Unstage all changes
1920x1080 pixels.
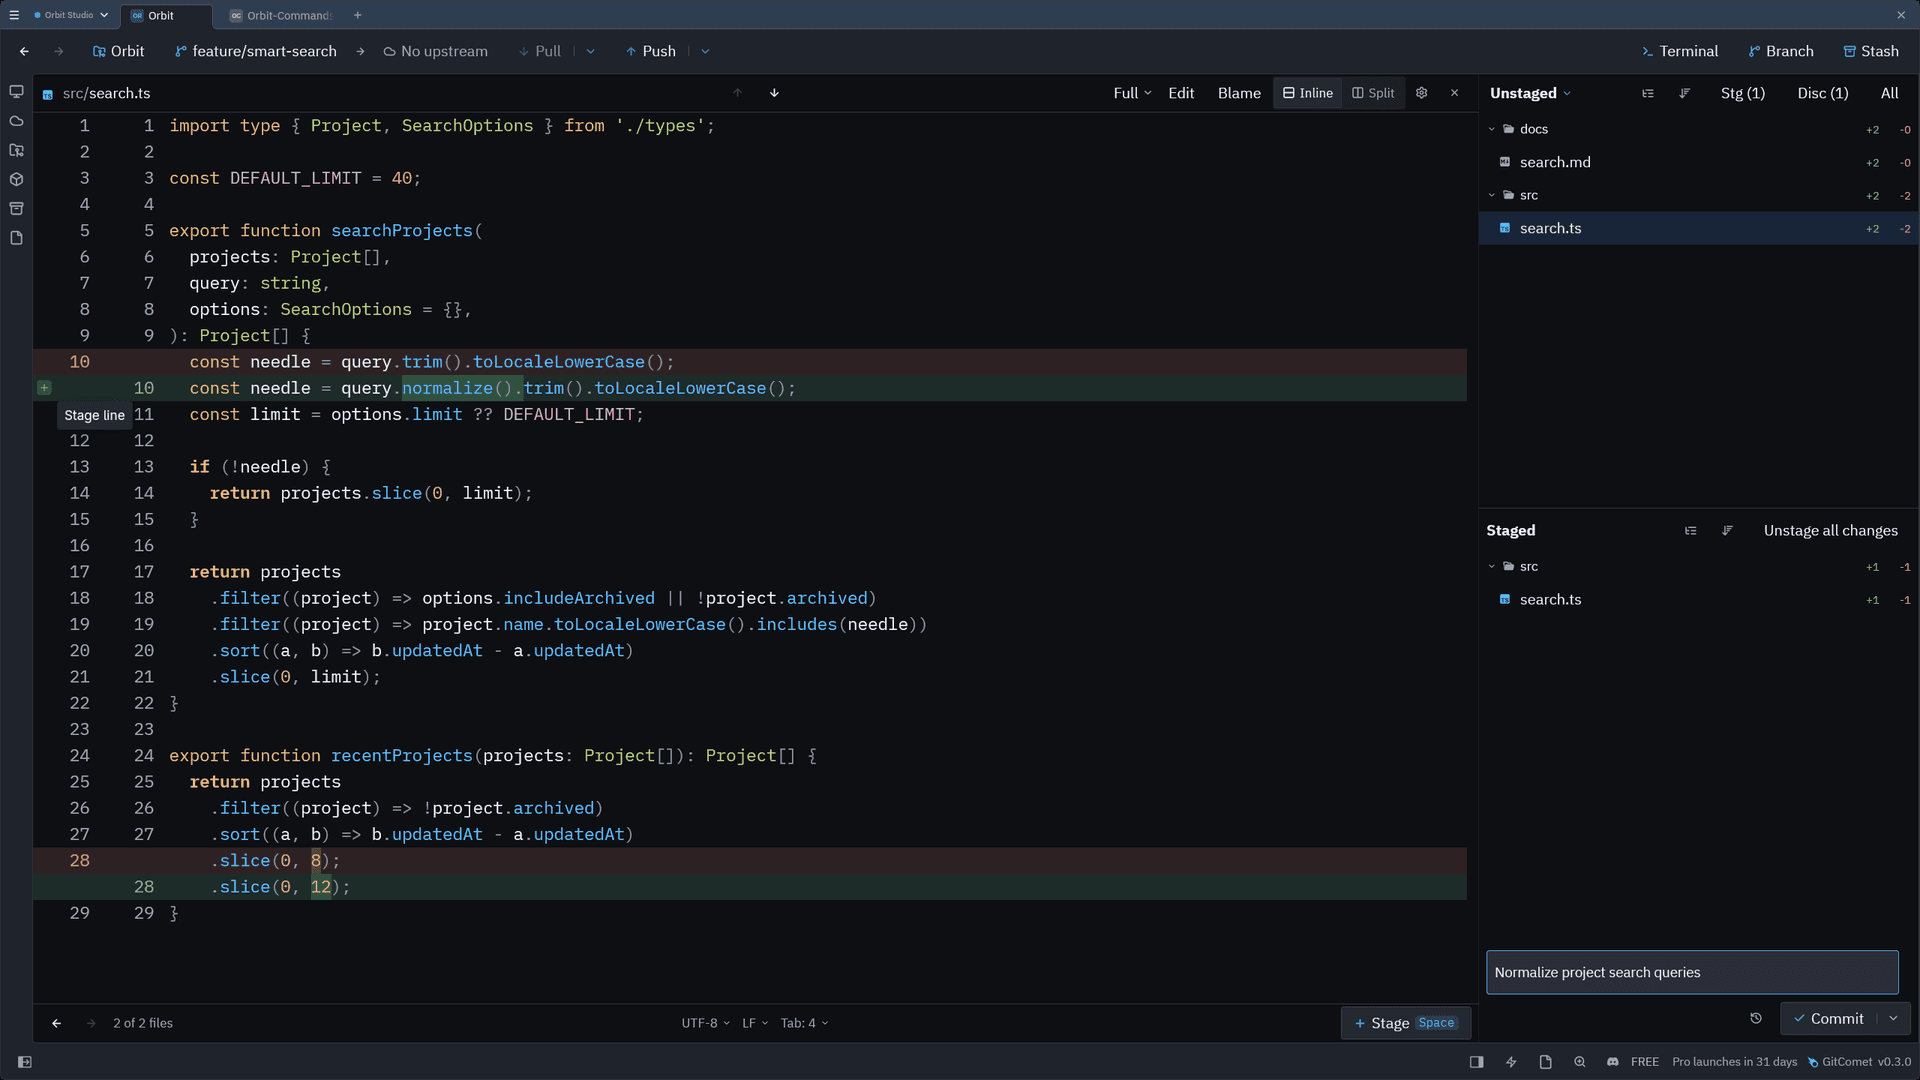point(1830,531)
